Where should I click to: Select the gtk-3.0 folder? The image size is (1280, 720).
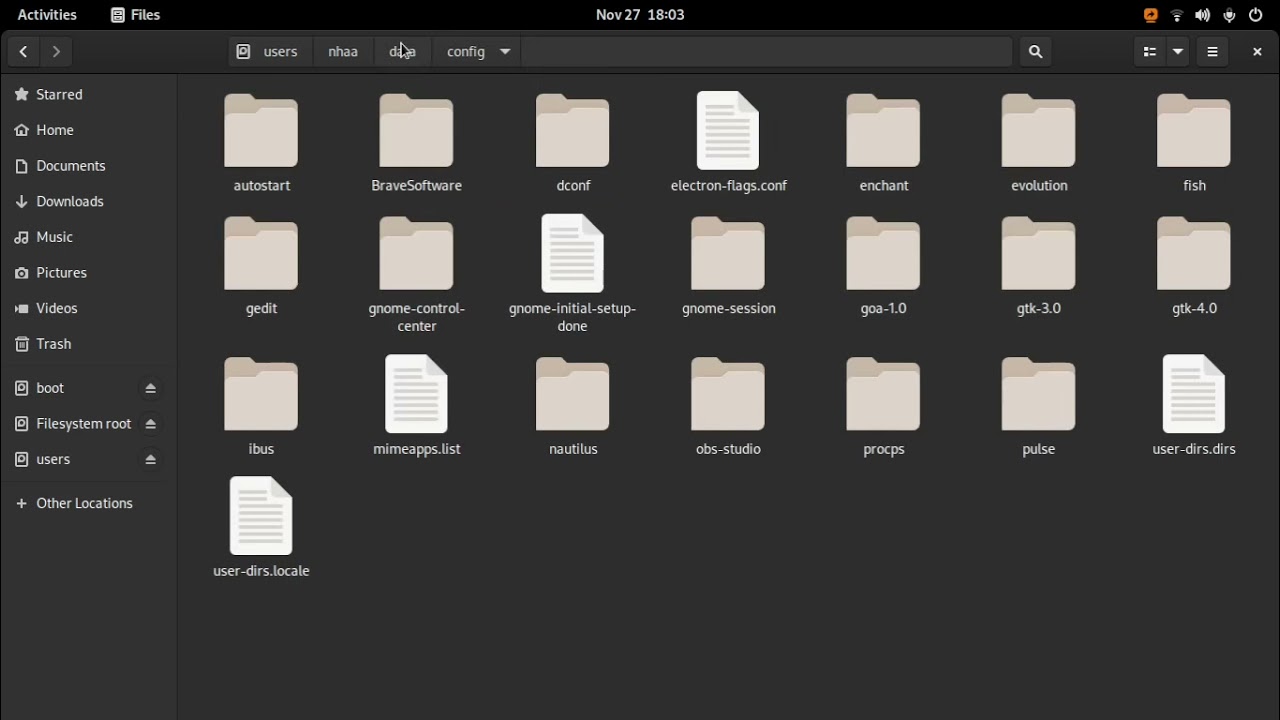pyautogui.click(x=1039, y=265)
